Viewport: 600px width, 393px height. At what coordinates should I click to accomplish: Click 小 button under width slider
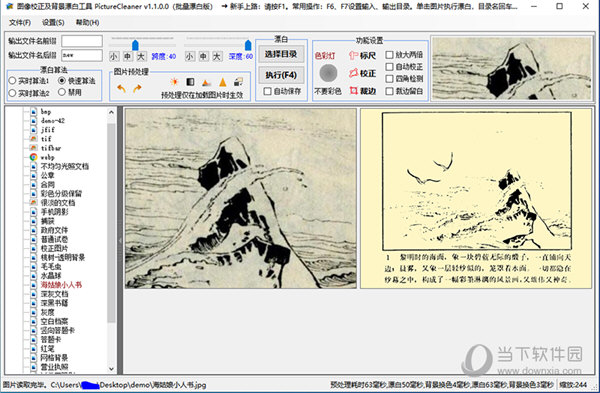pyautogui.click(x=114, y=57)
